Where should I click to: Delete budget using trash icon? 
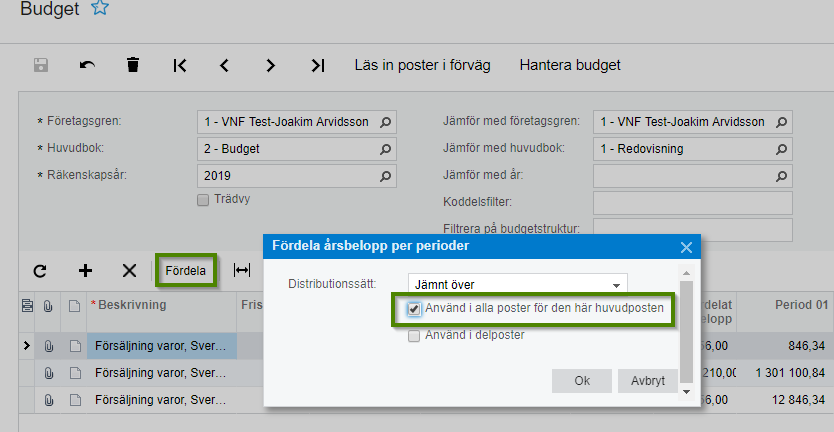(x=133, y=65)
